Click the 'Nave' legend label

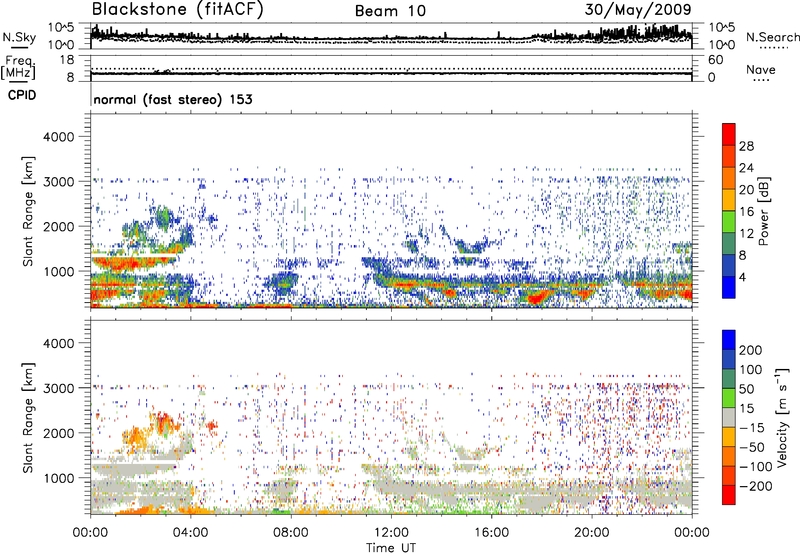pyautogui.click(x=761, y=69)
